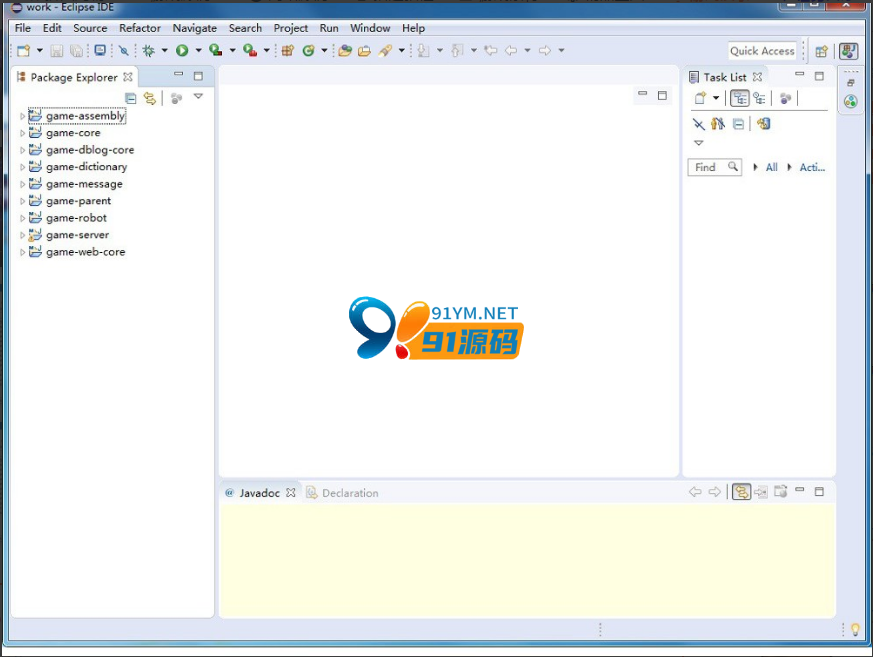Click the Restore icon in right trim bar
The height and width of the screenshot is (657, 873).
point(850,83)
